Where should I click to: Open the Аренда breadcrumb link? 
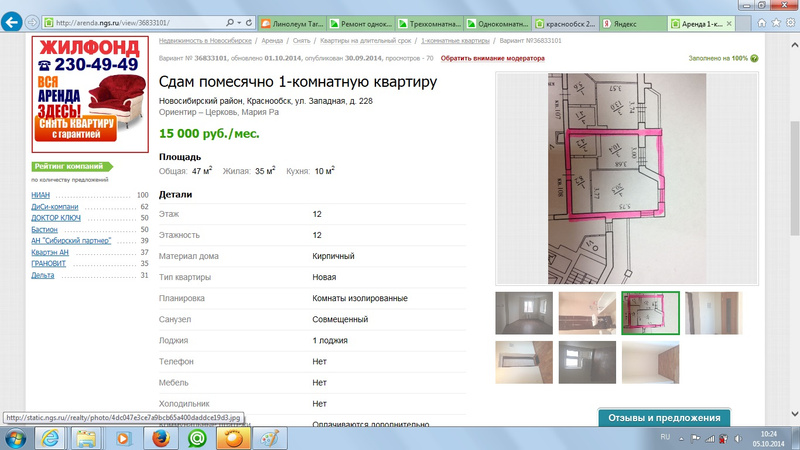tap(272, 41)
